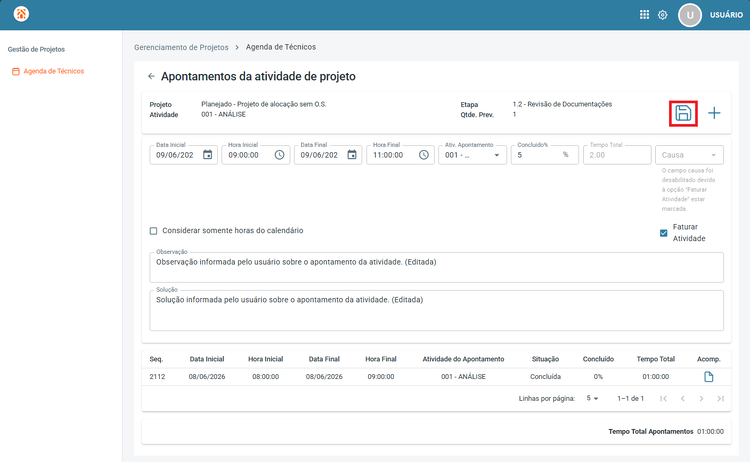Image resolution: width=750 pixels, height=462 pixels.
Task: Click the 1.2 - Revisão de Documentações text
Action: pos(562,104)
